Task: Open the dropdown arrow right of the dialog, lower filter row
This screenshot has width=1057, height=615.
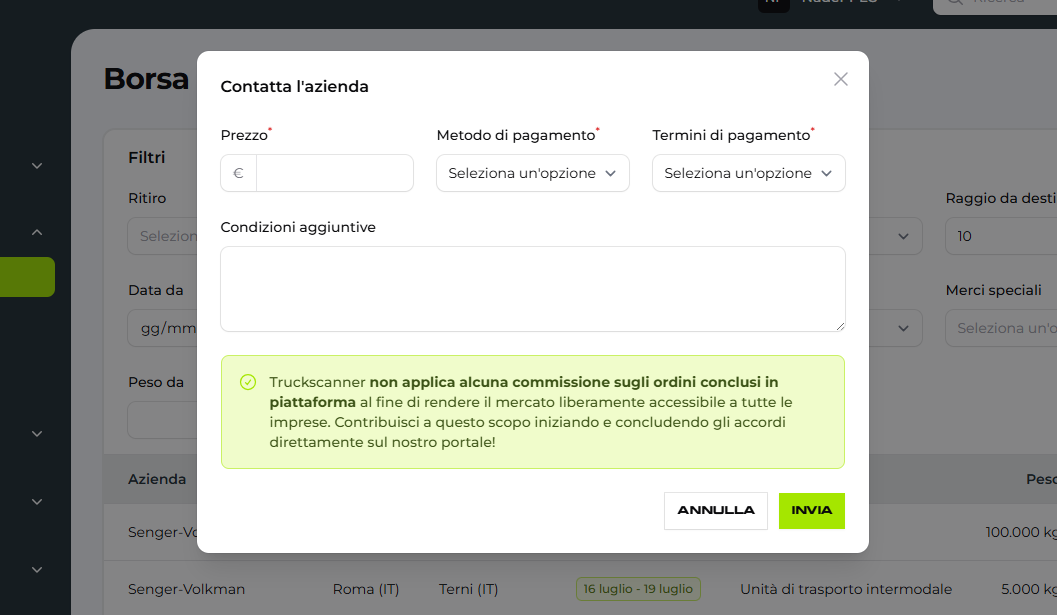Action: (903, 328)
